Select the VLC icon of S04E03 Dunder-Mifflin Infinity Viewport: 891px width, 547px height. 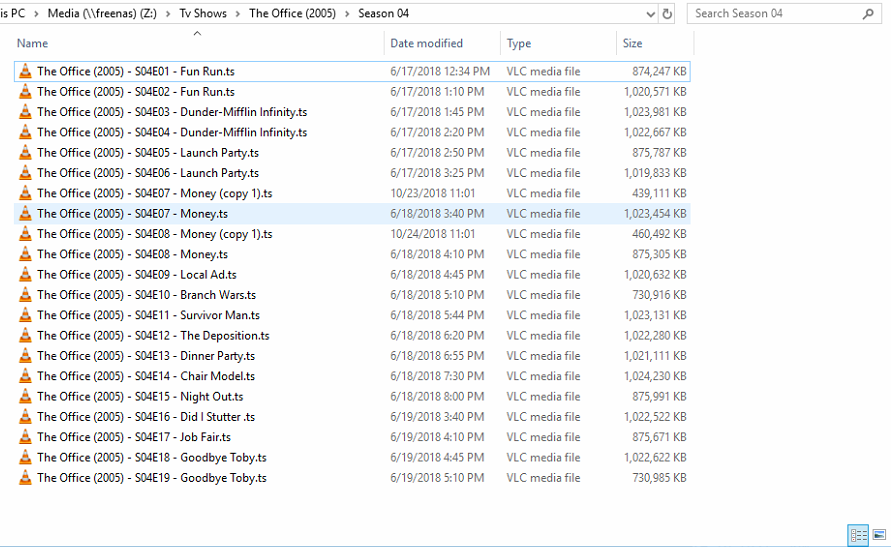25,112
